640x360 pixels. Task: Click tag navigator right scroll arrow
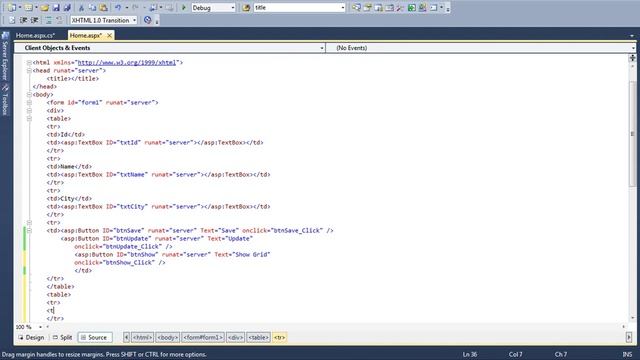tap(629, 338)
